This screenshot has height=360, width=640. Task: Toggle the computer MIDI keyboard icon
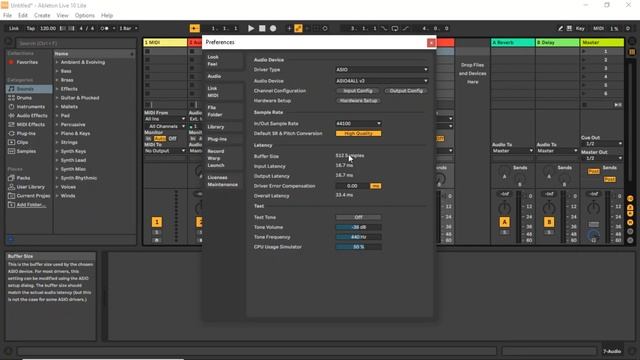point(569,29)
